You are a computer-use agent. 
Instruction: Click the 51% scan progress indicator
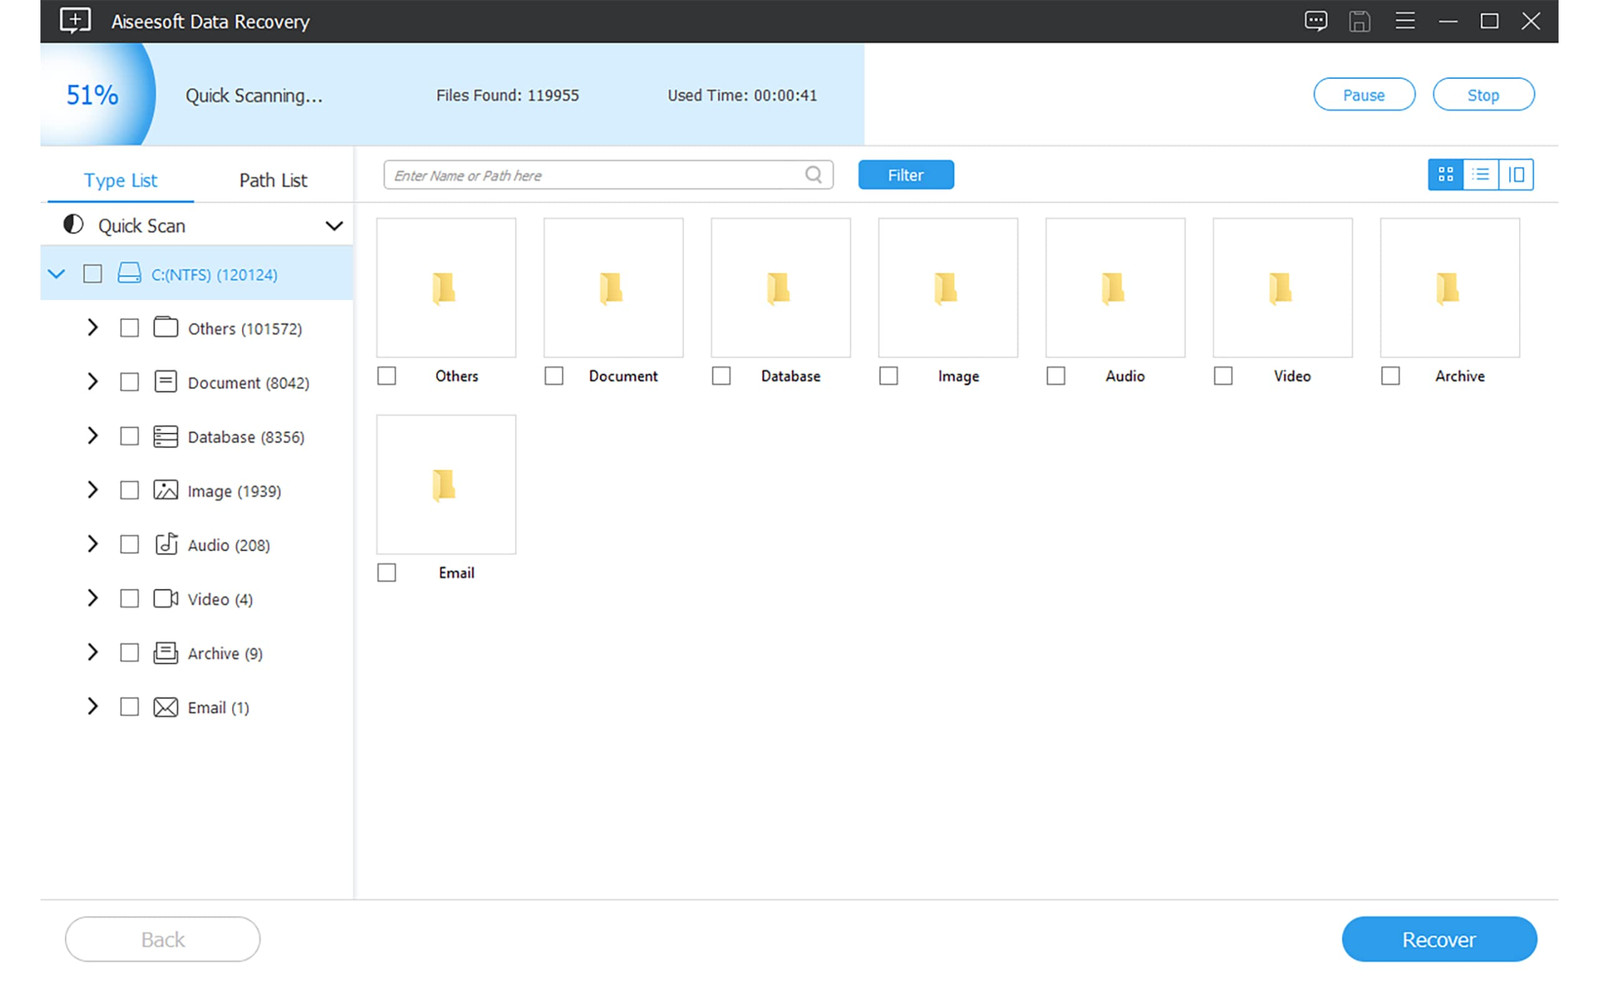[x=92, y=95]
